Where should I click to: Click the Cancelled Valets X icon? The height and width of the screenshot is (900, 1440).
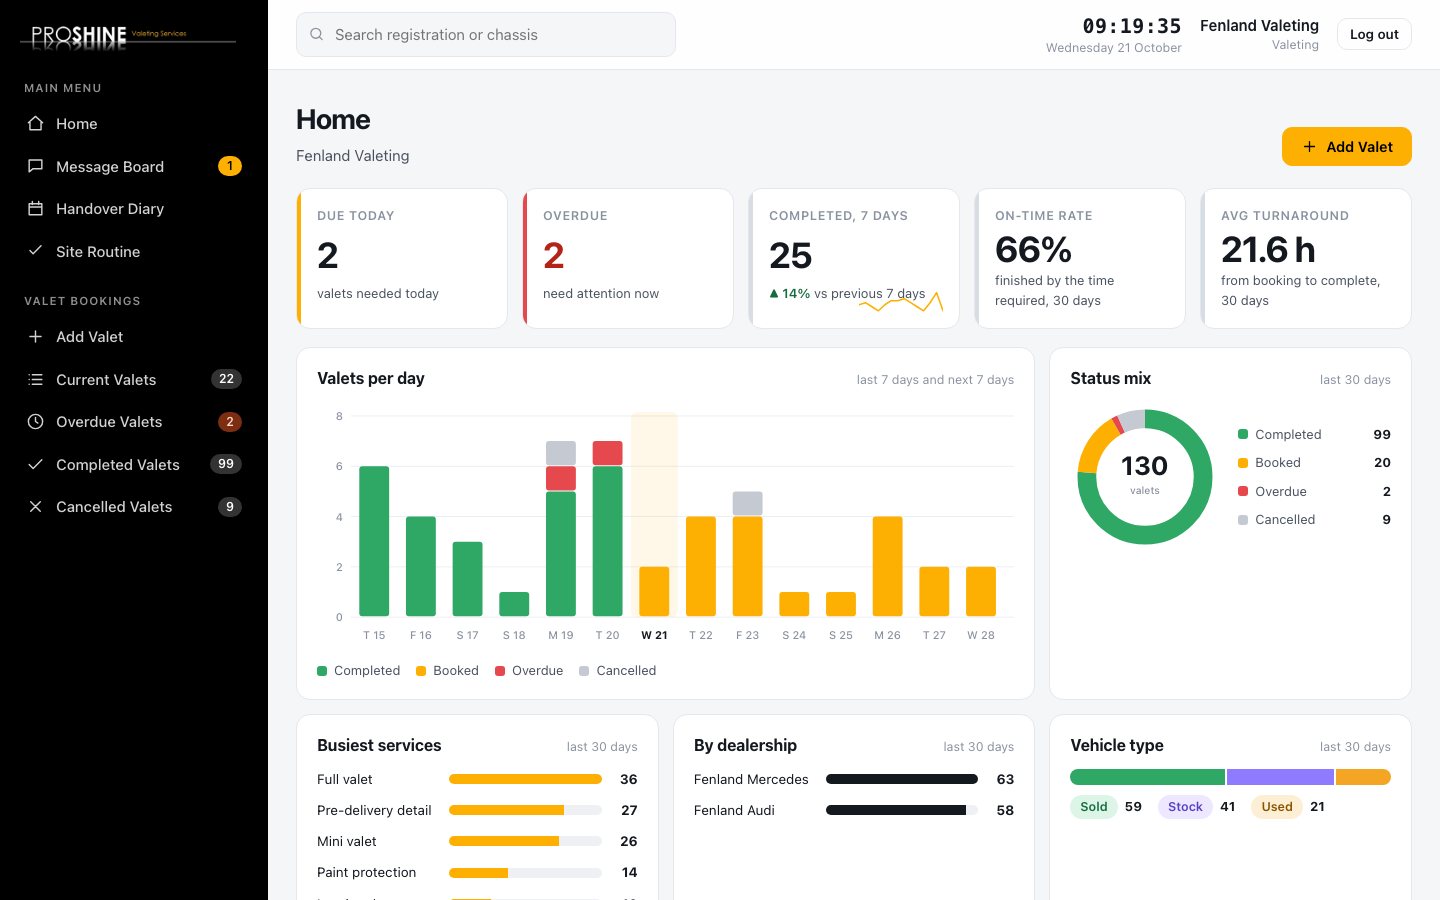click(x=35, y=507)
